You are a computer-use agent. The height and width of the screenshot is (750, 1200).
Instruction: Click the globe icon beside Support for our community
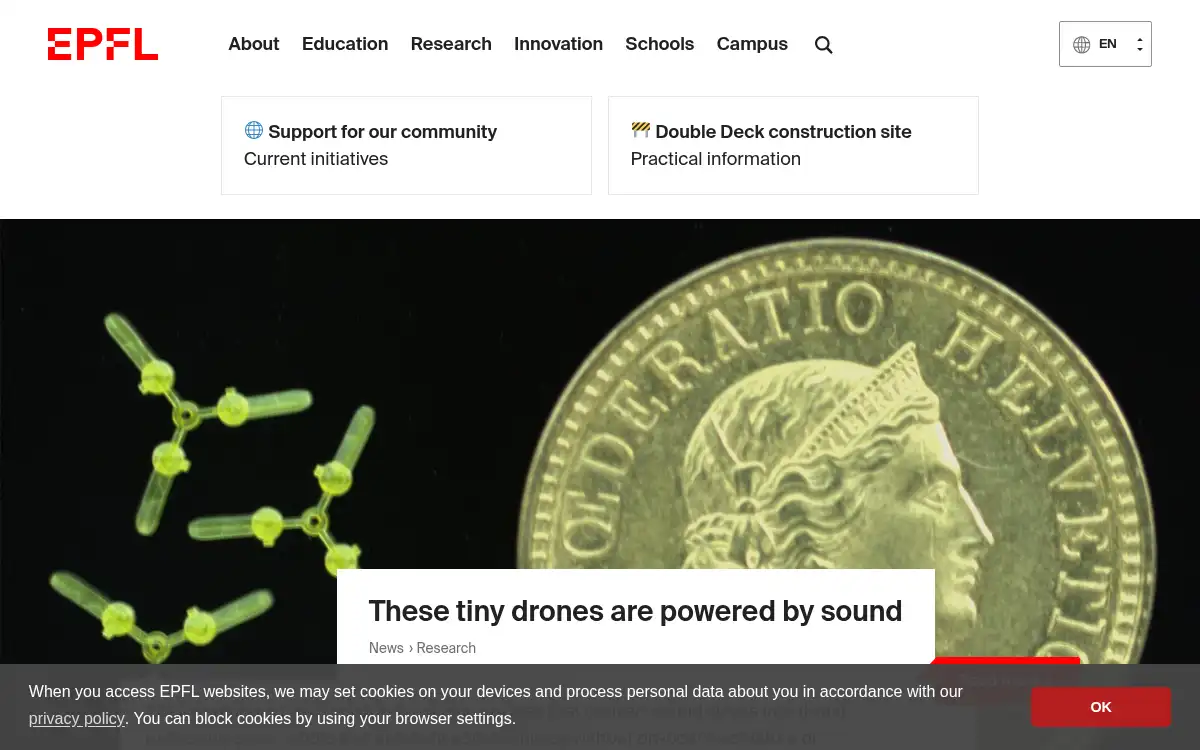(254, 130)
